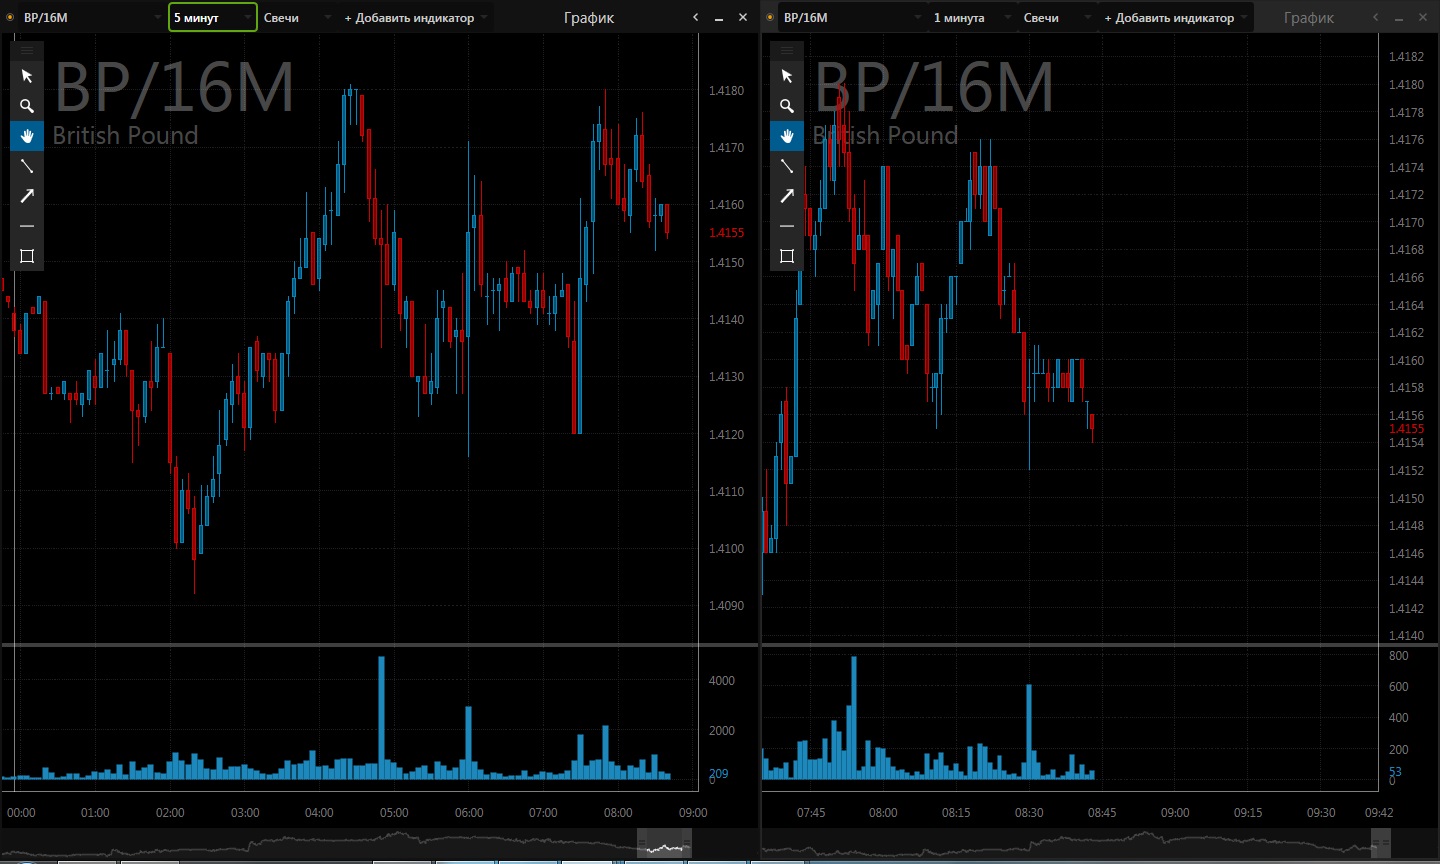This screenshot has height=864, width=1440.
Task: Click the red 1.4155 current price label in the left chart
Action: tap(726, 233)
